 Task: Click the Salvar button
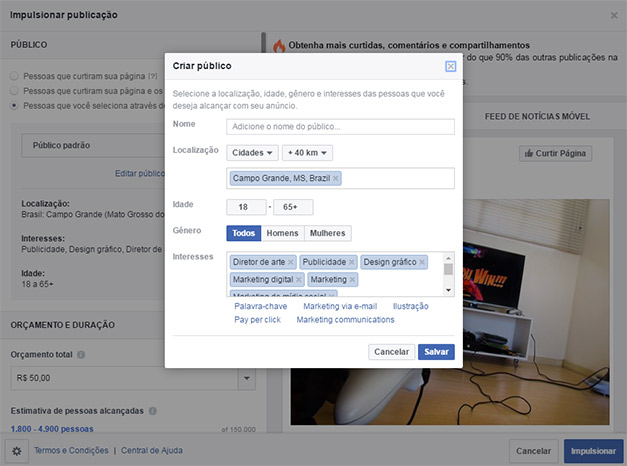436,352
